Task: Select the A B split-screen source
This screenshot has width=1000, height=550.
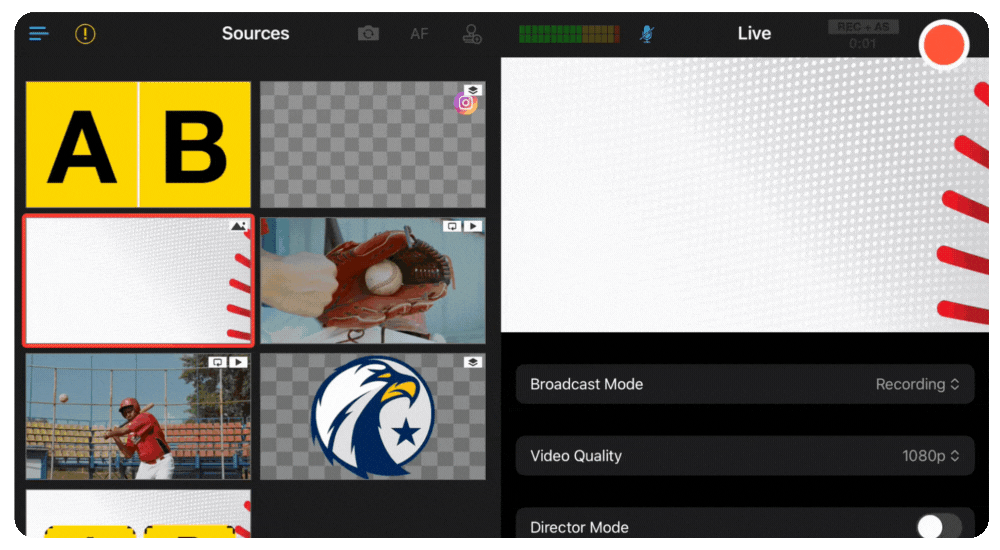Action: (138, 145)
